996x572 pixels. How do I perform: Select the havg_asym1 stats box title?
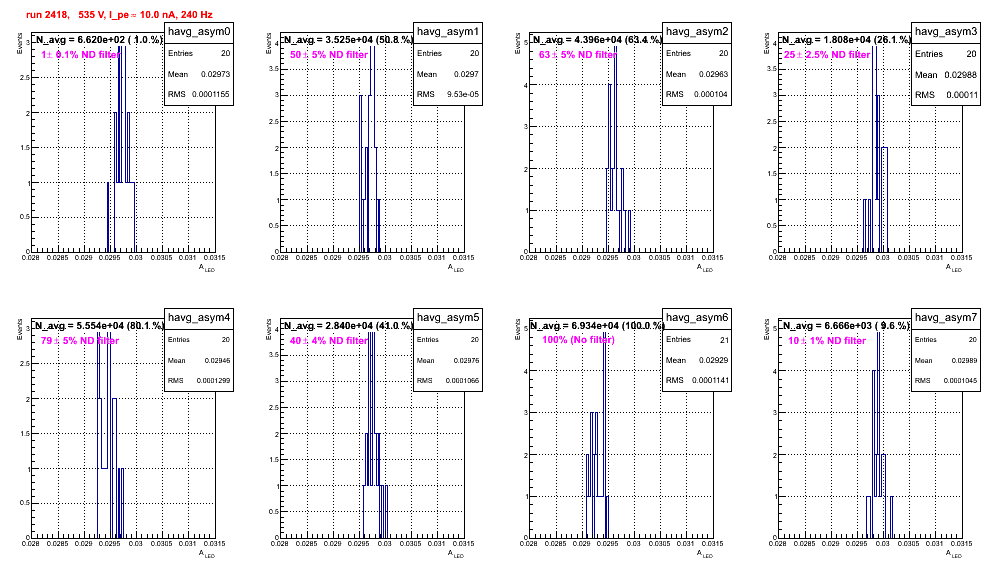(448, 31)
